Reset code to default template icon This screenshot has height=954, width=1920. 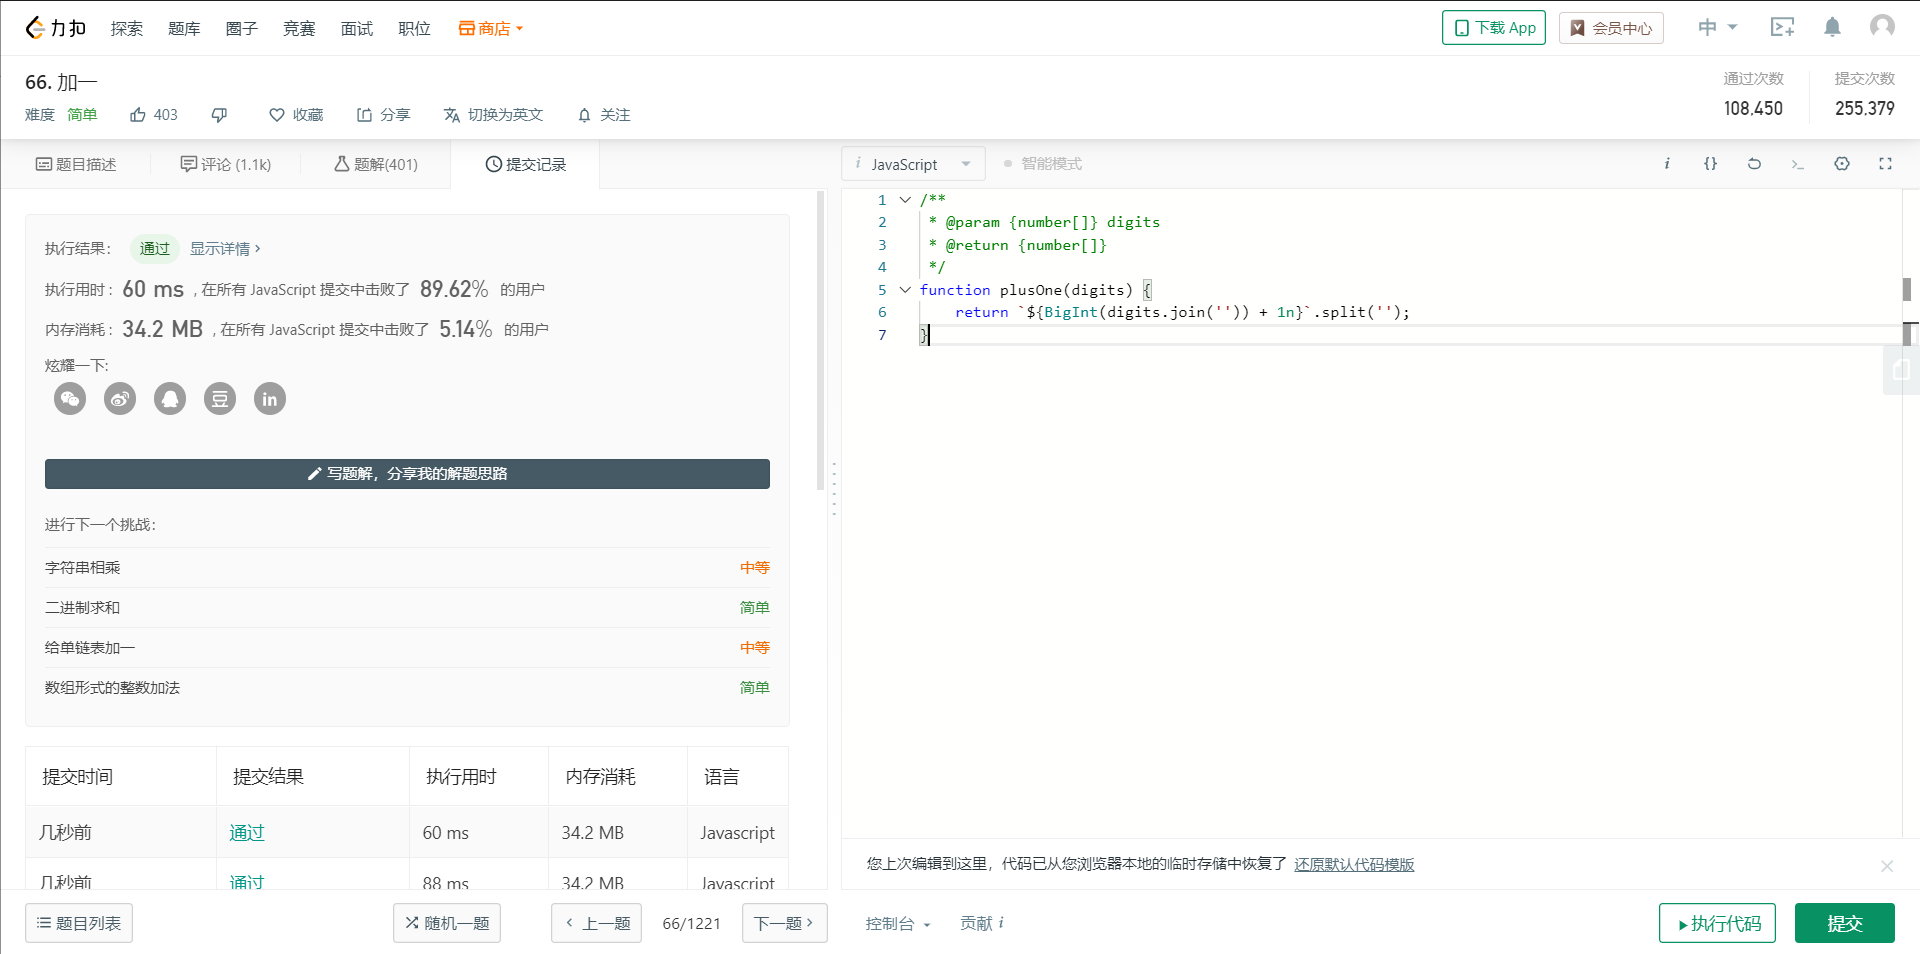coord(1754,164)
